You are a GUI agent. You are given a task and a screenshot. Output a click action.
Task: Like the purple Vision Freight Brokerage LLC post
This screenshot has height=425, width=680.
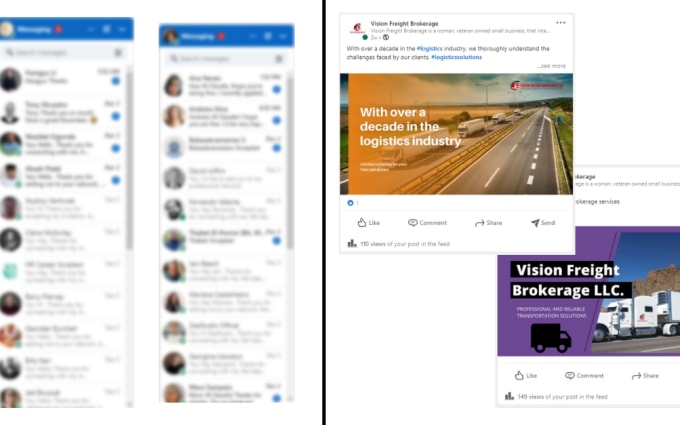click(526, 376)
